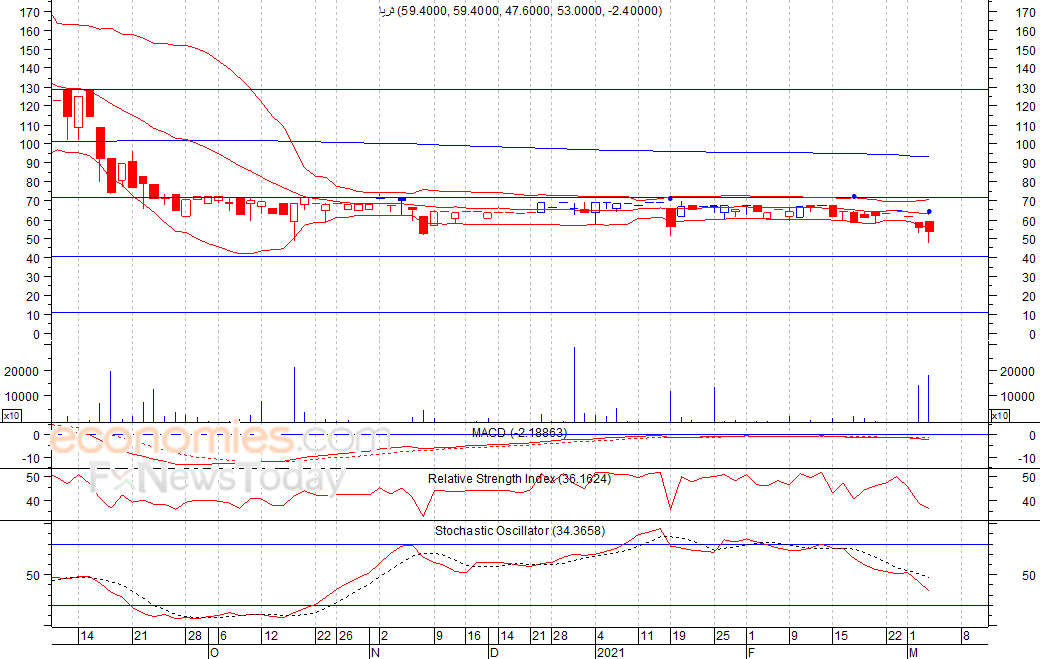Click the 100 value on right price axis
This screenshot has width=1040, height=659.
click(x=1025, y=145)
